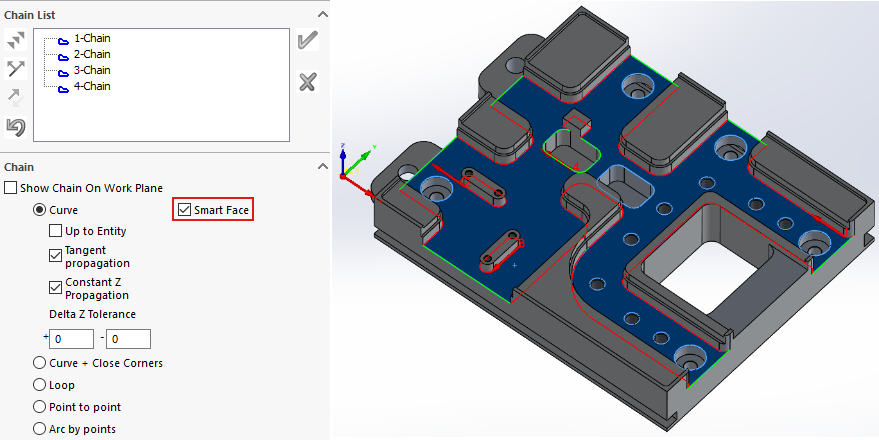Select 2-Chain in the chain list

point(92,54)
